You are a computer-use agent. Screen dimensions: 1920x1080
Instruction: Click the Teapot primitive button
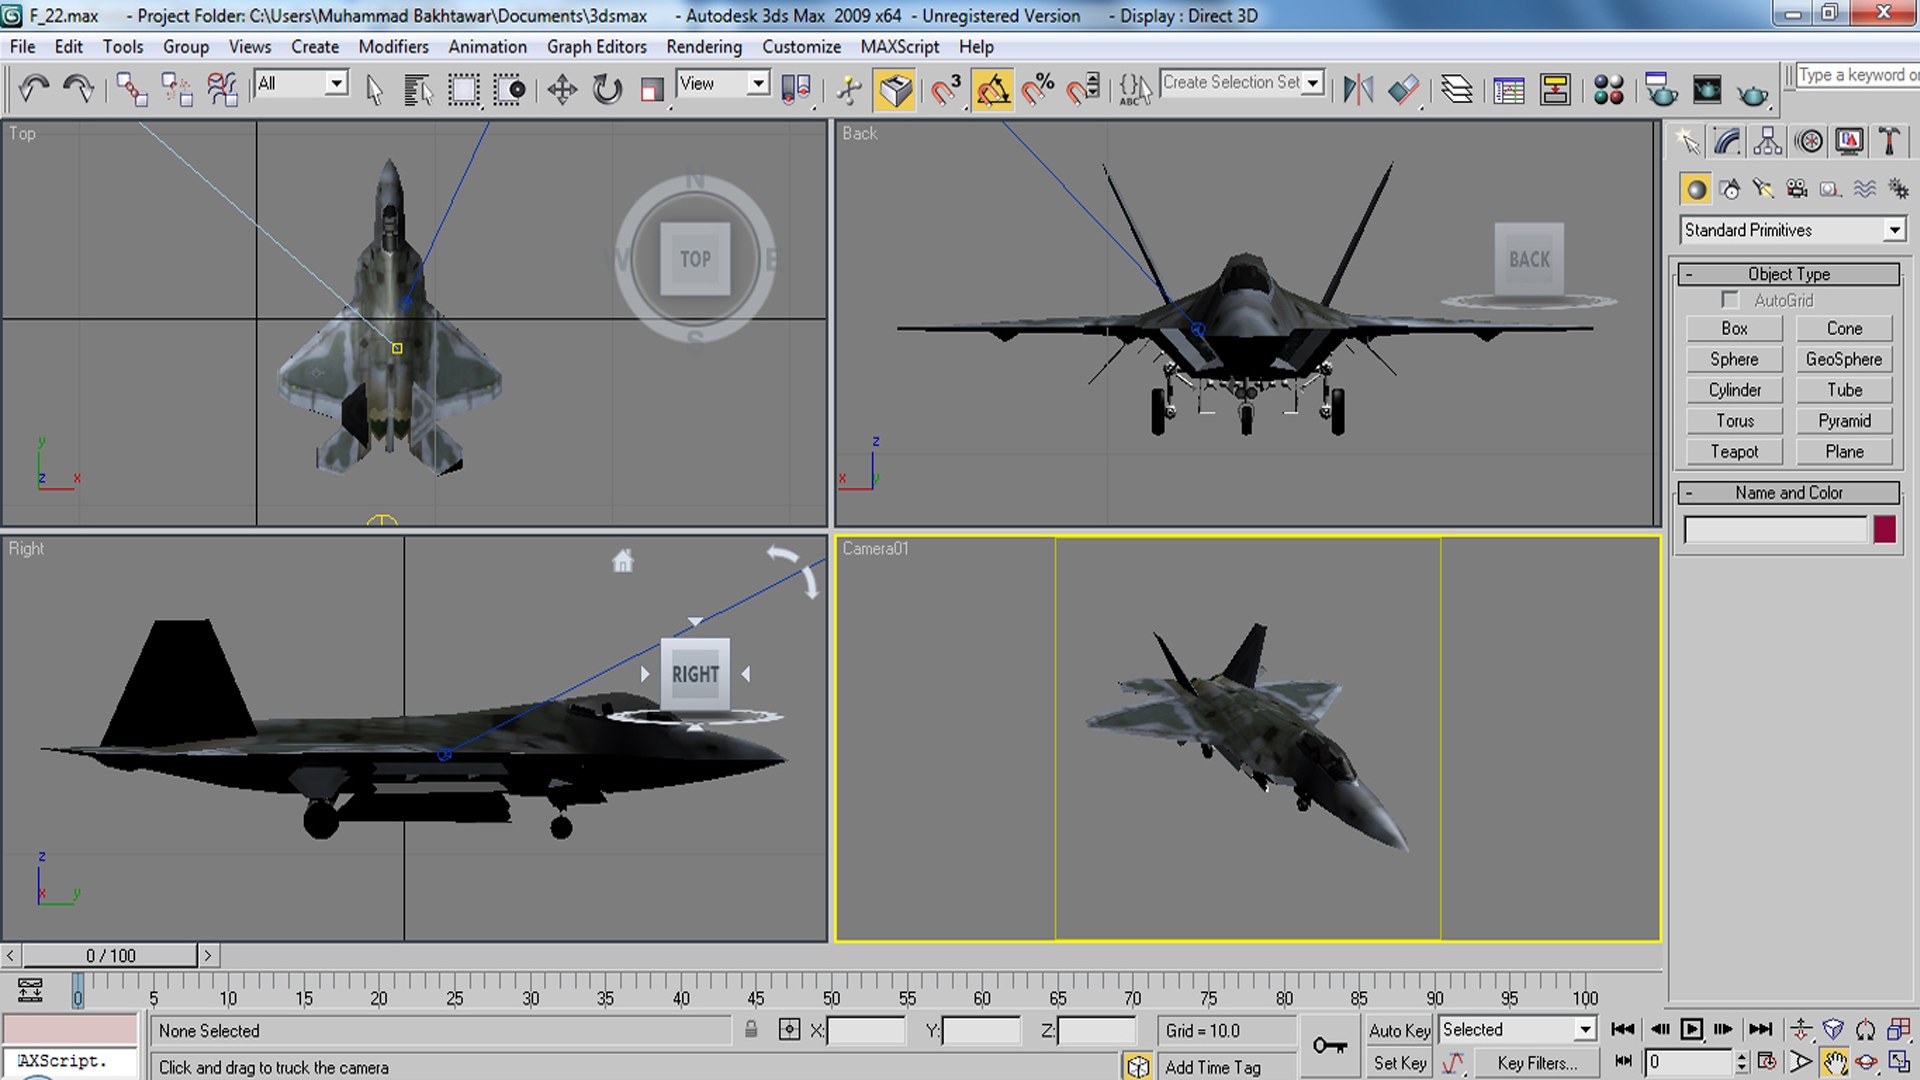click(x=1734, y=452)
